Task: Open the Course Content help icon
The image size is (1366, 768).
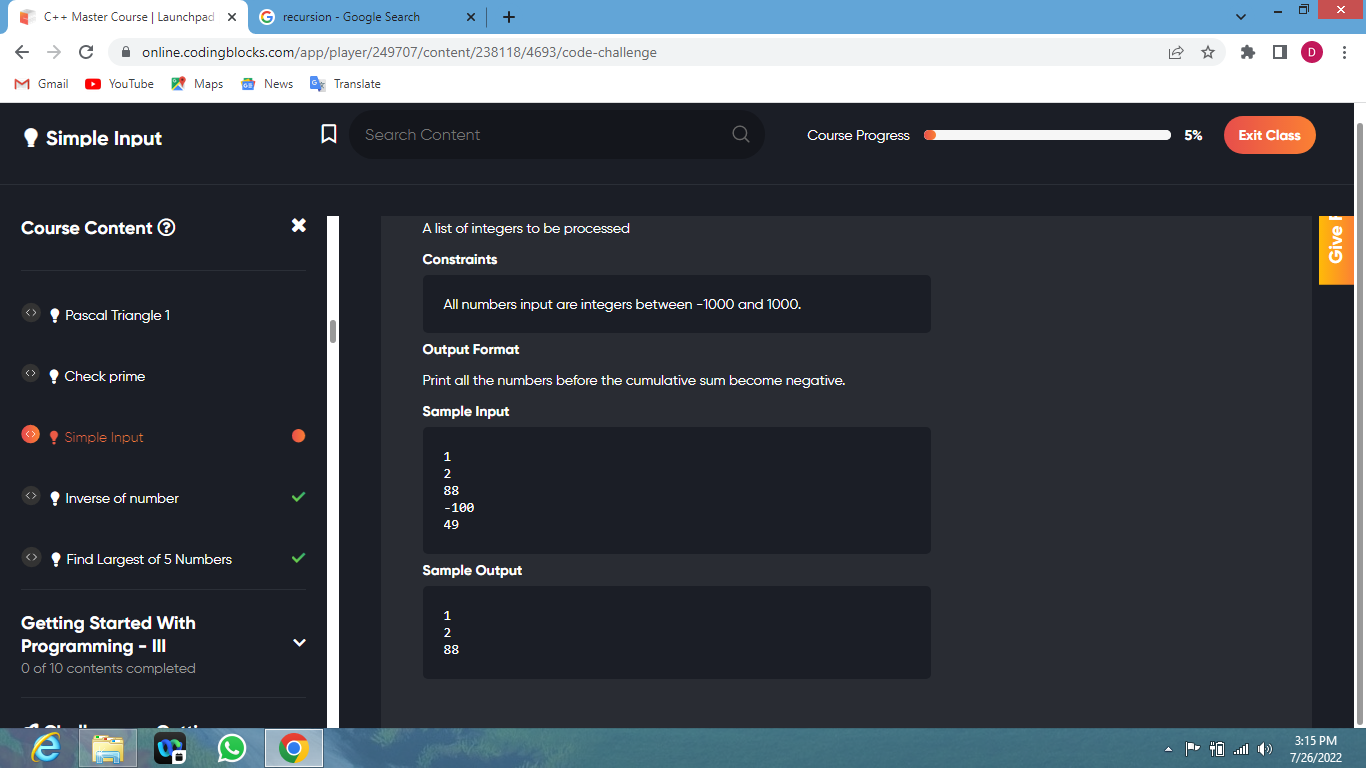Action: click(167, 228)
